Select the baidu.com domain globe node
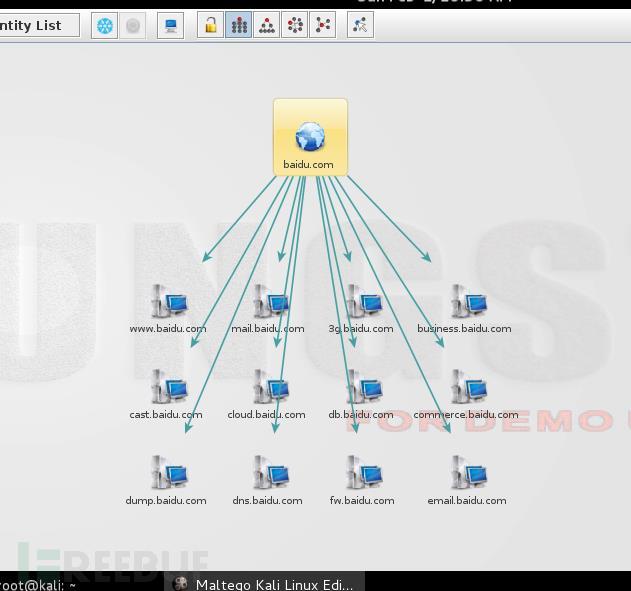The image size is (631, 591). click(x=310, y=137)
